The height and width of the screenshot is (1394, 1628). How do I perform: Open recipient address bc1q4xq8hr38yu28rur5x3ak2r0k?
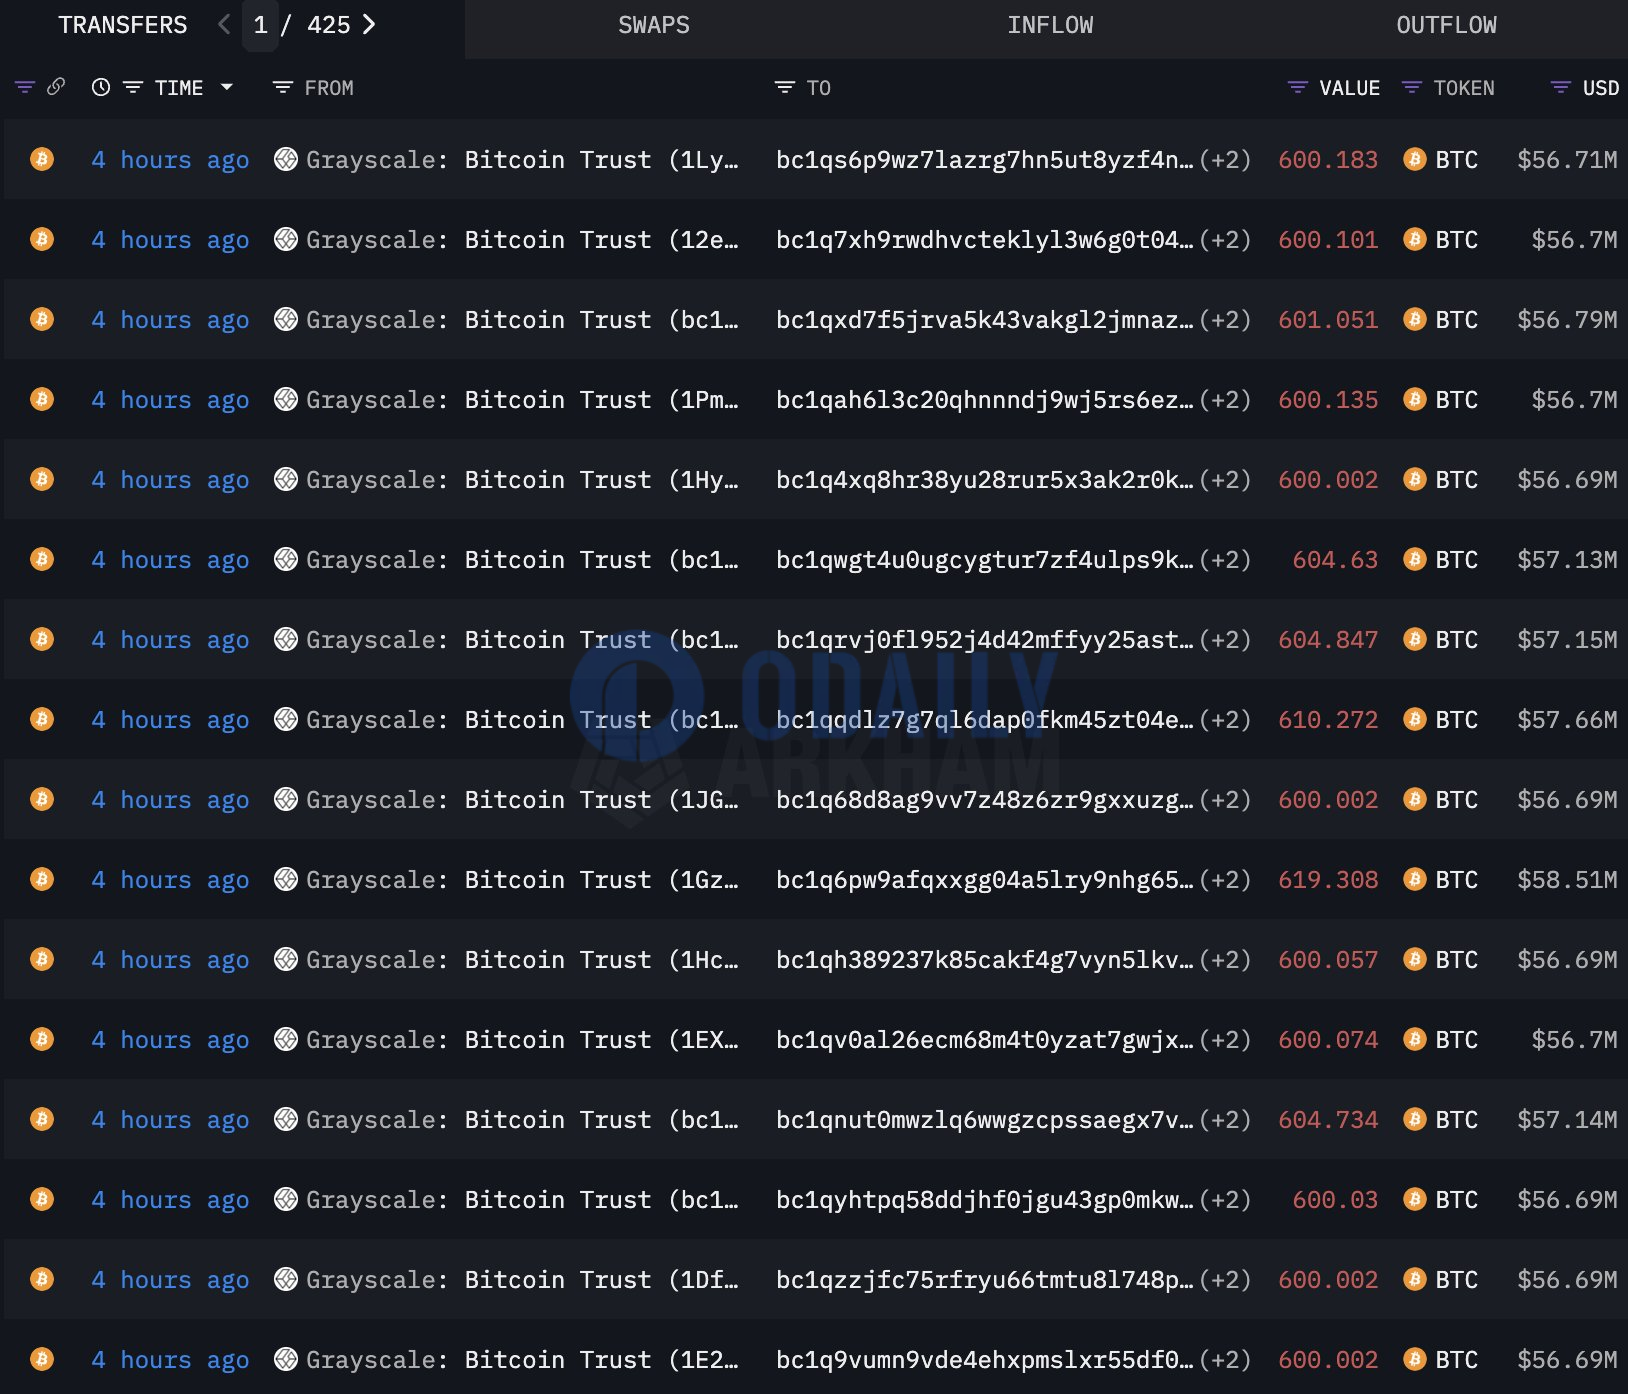point(984,480)
